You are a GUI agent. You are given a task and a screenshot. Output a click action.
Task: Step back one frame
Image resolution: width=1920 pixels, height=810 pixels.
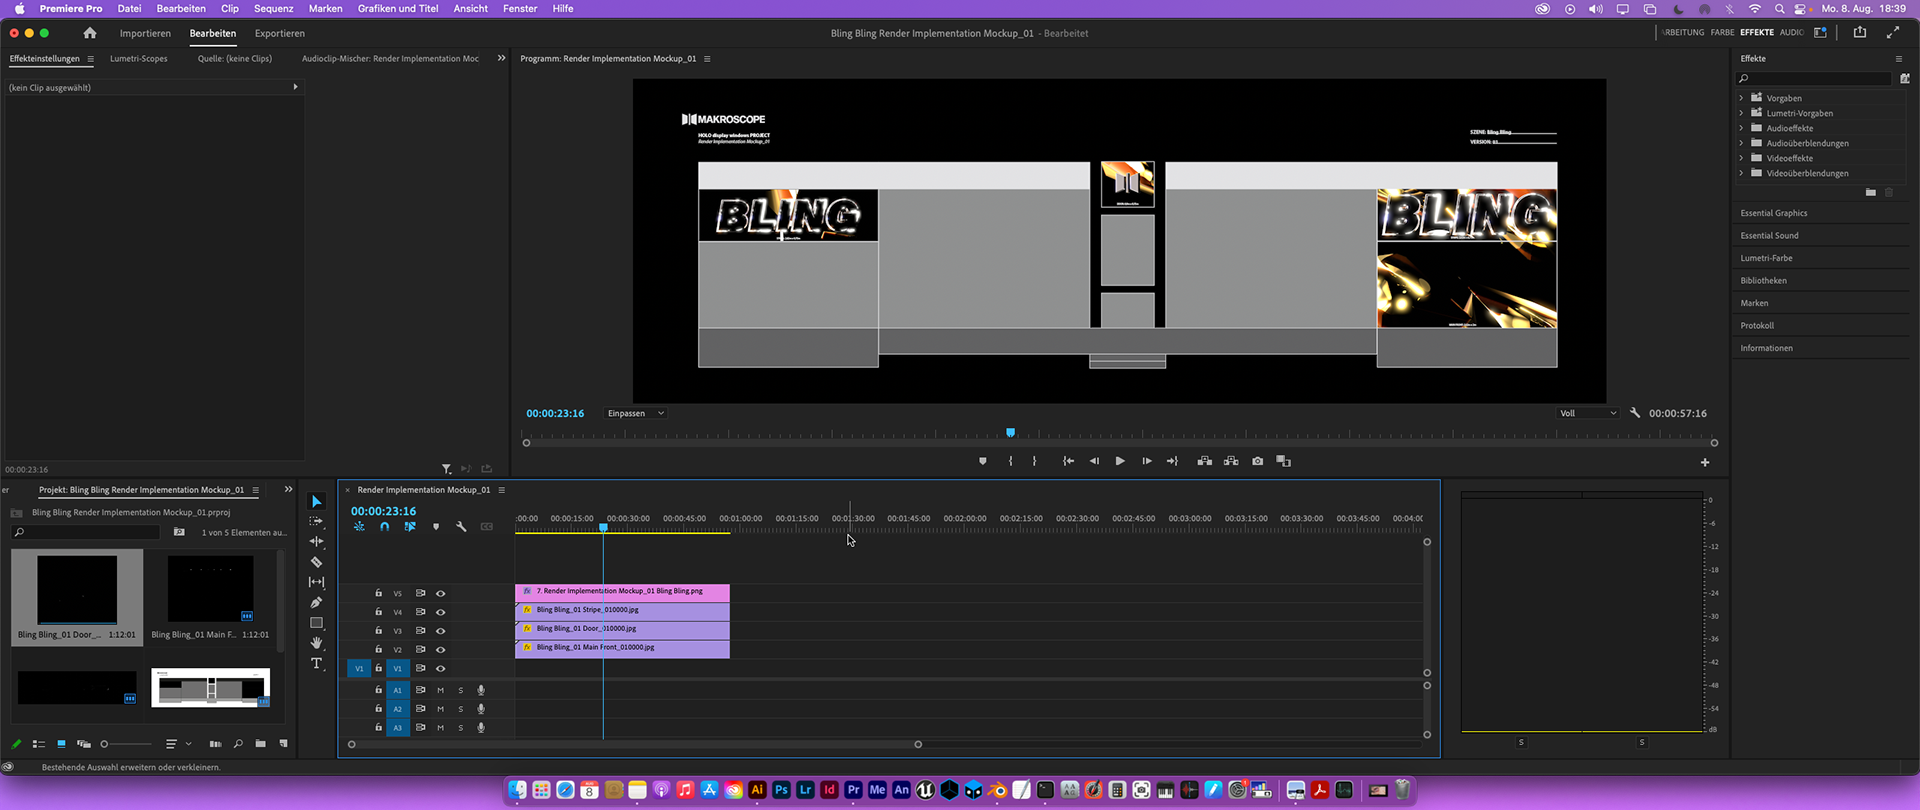point(1094,461)
